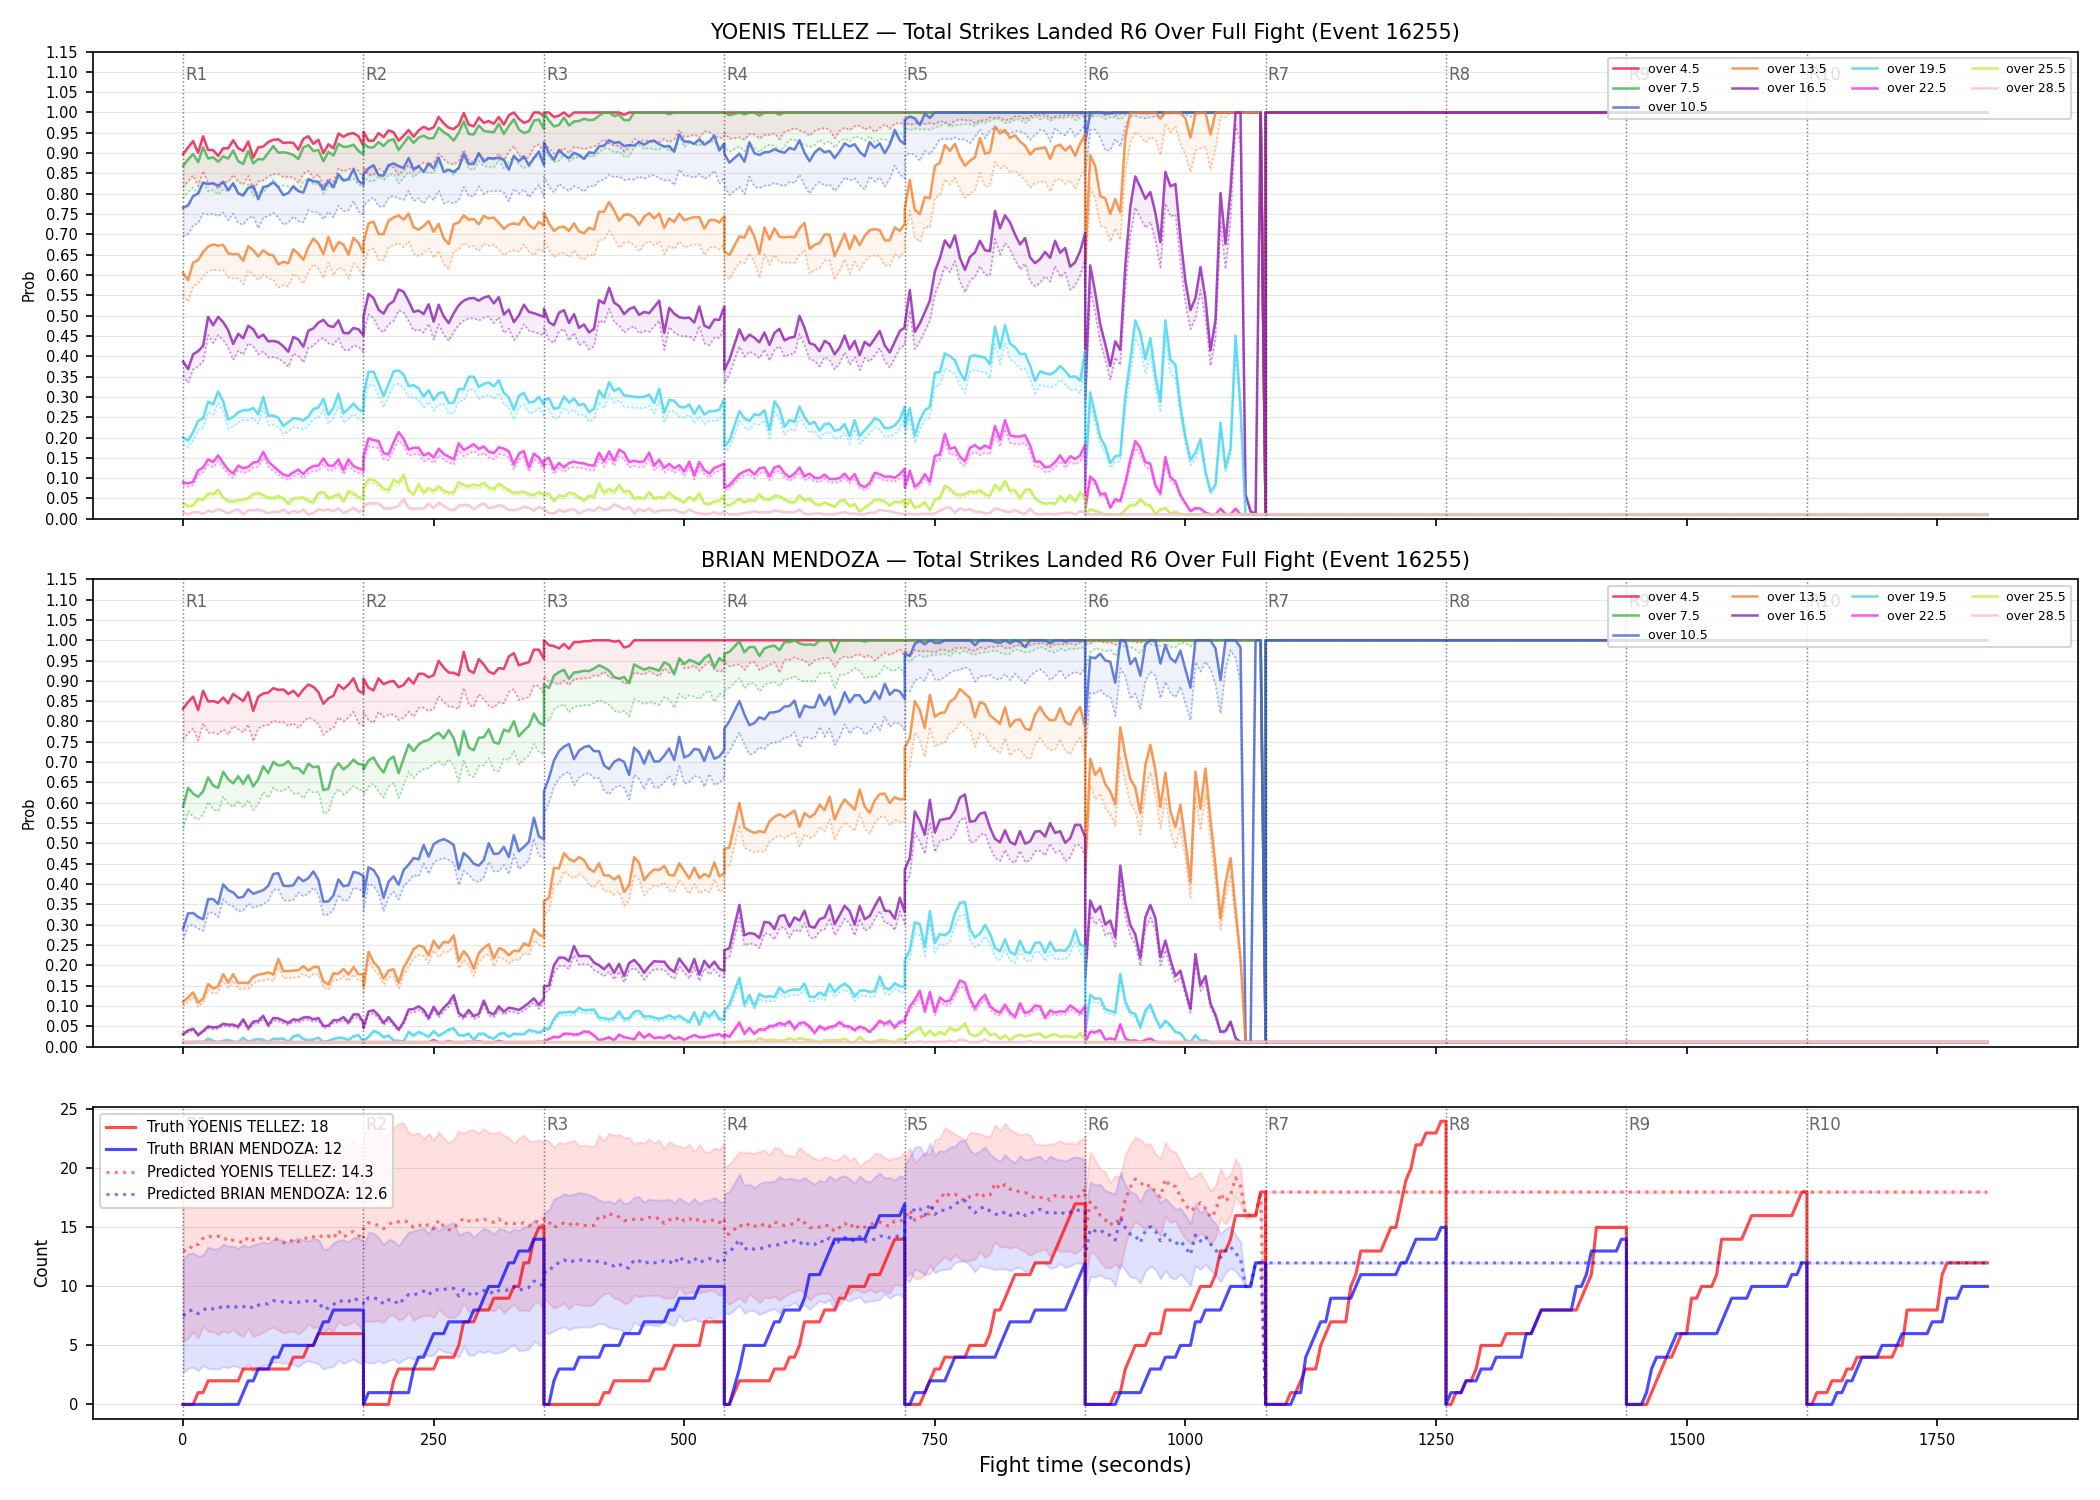Click the x-axis tick label '1500'
Screen dimensions: 2100x1500
coord(1687,1439)
